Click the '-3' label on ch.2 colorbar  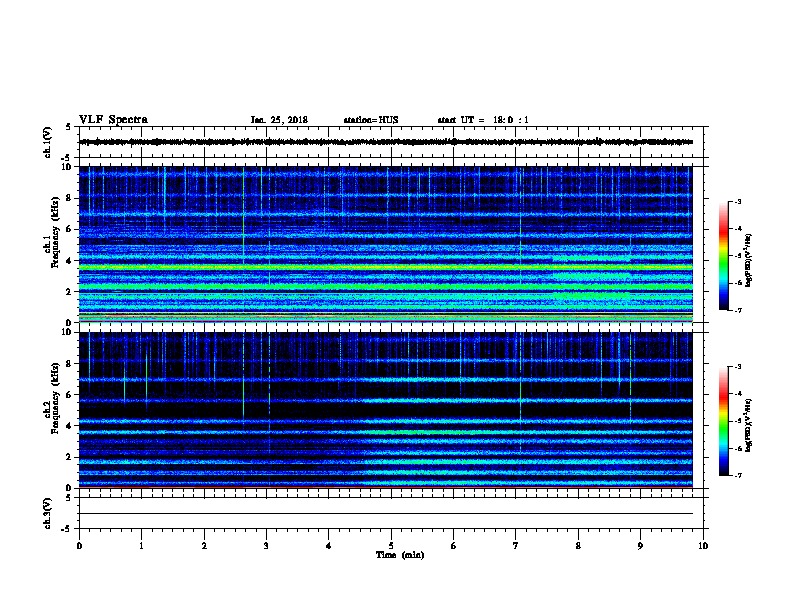click(737, 367)
